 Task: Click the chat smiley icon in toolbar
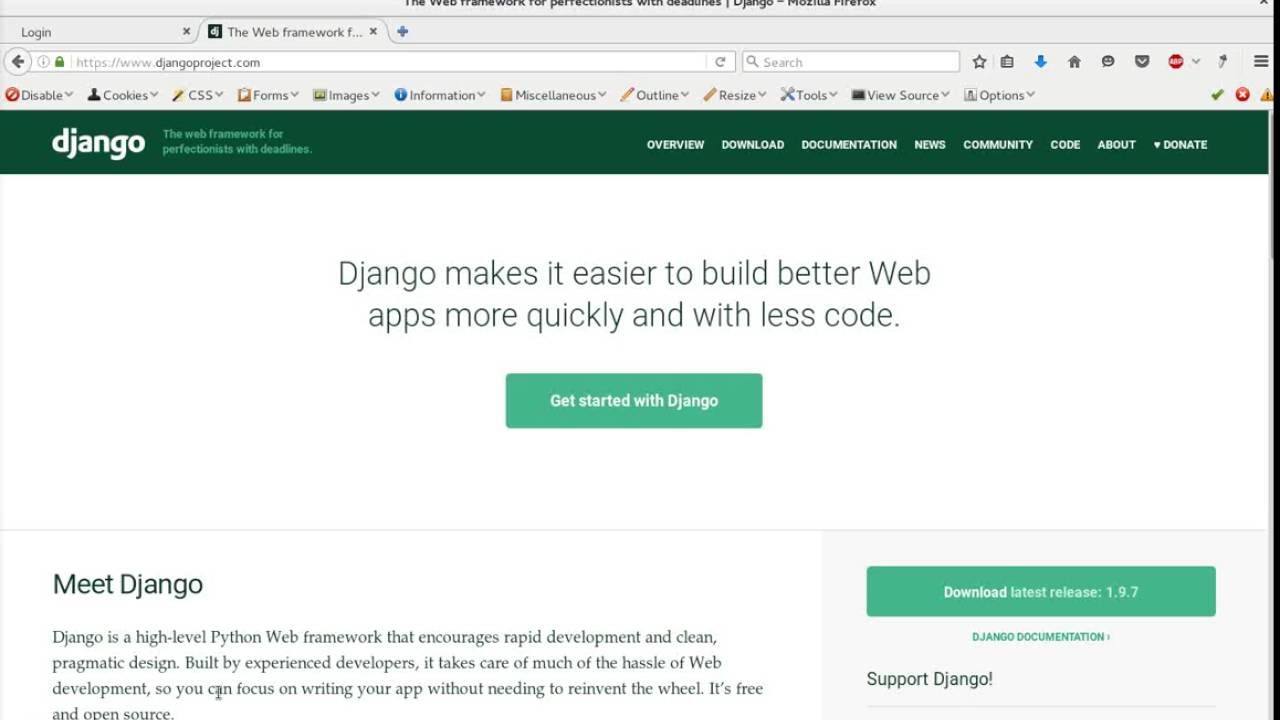[x=1108, y=62]
